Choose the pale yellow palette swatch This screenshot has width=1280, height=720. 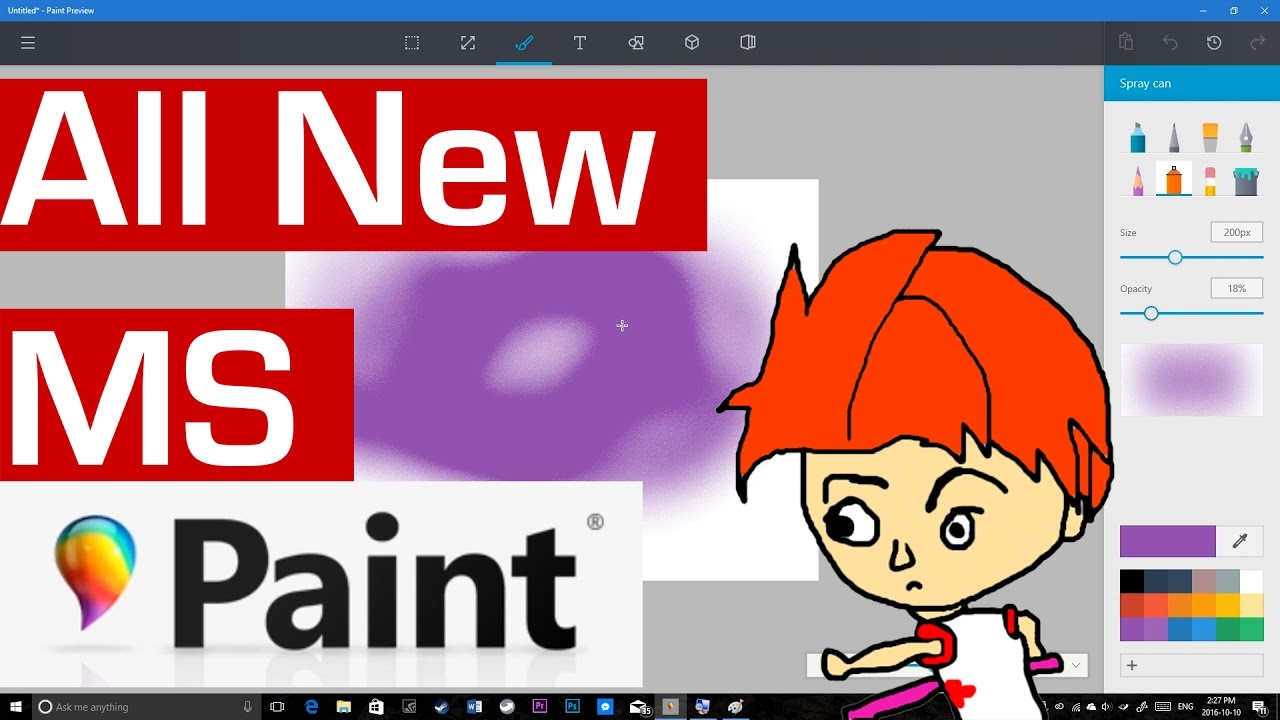1251,605
